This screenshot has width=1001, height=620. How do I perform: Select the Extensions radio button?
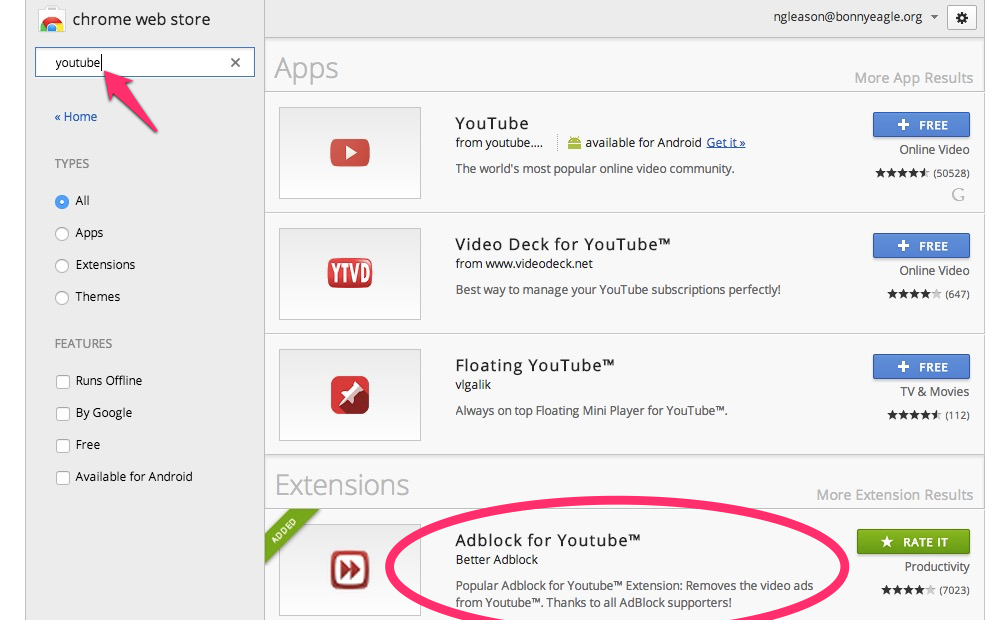pos(62,266)
